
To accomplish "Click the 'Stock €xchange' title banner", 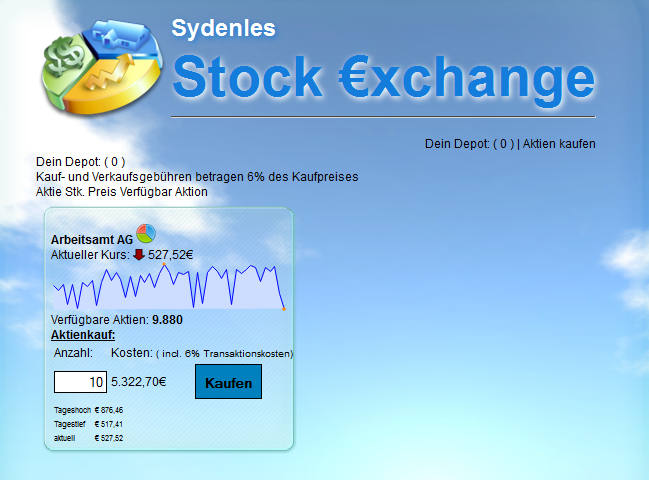I will point(380,78).
